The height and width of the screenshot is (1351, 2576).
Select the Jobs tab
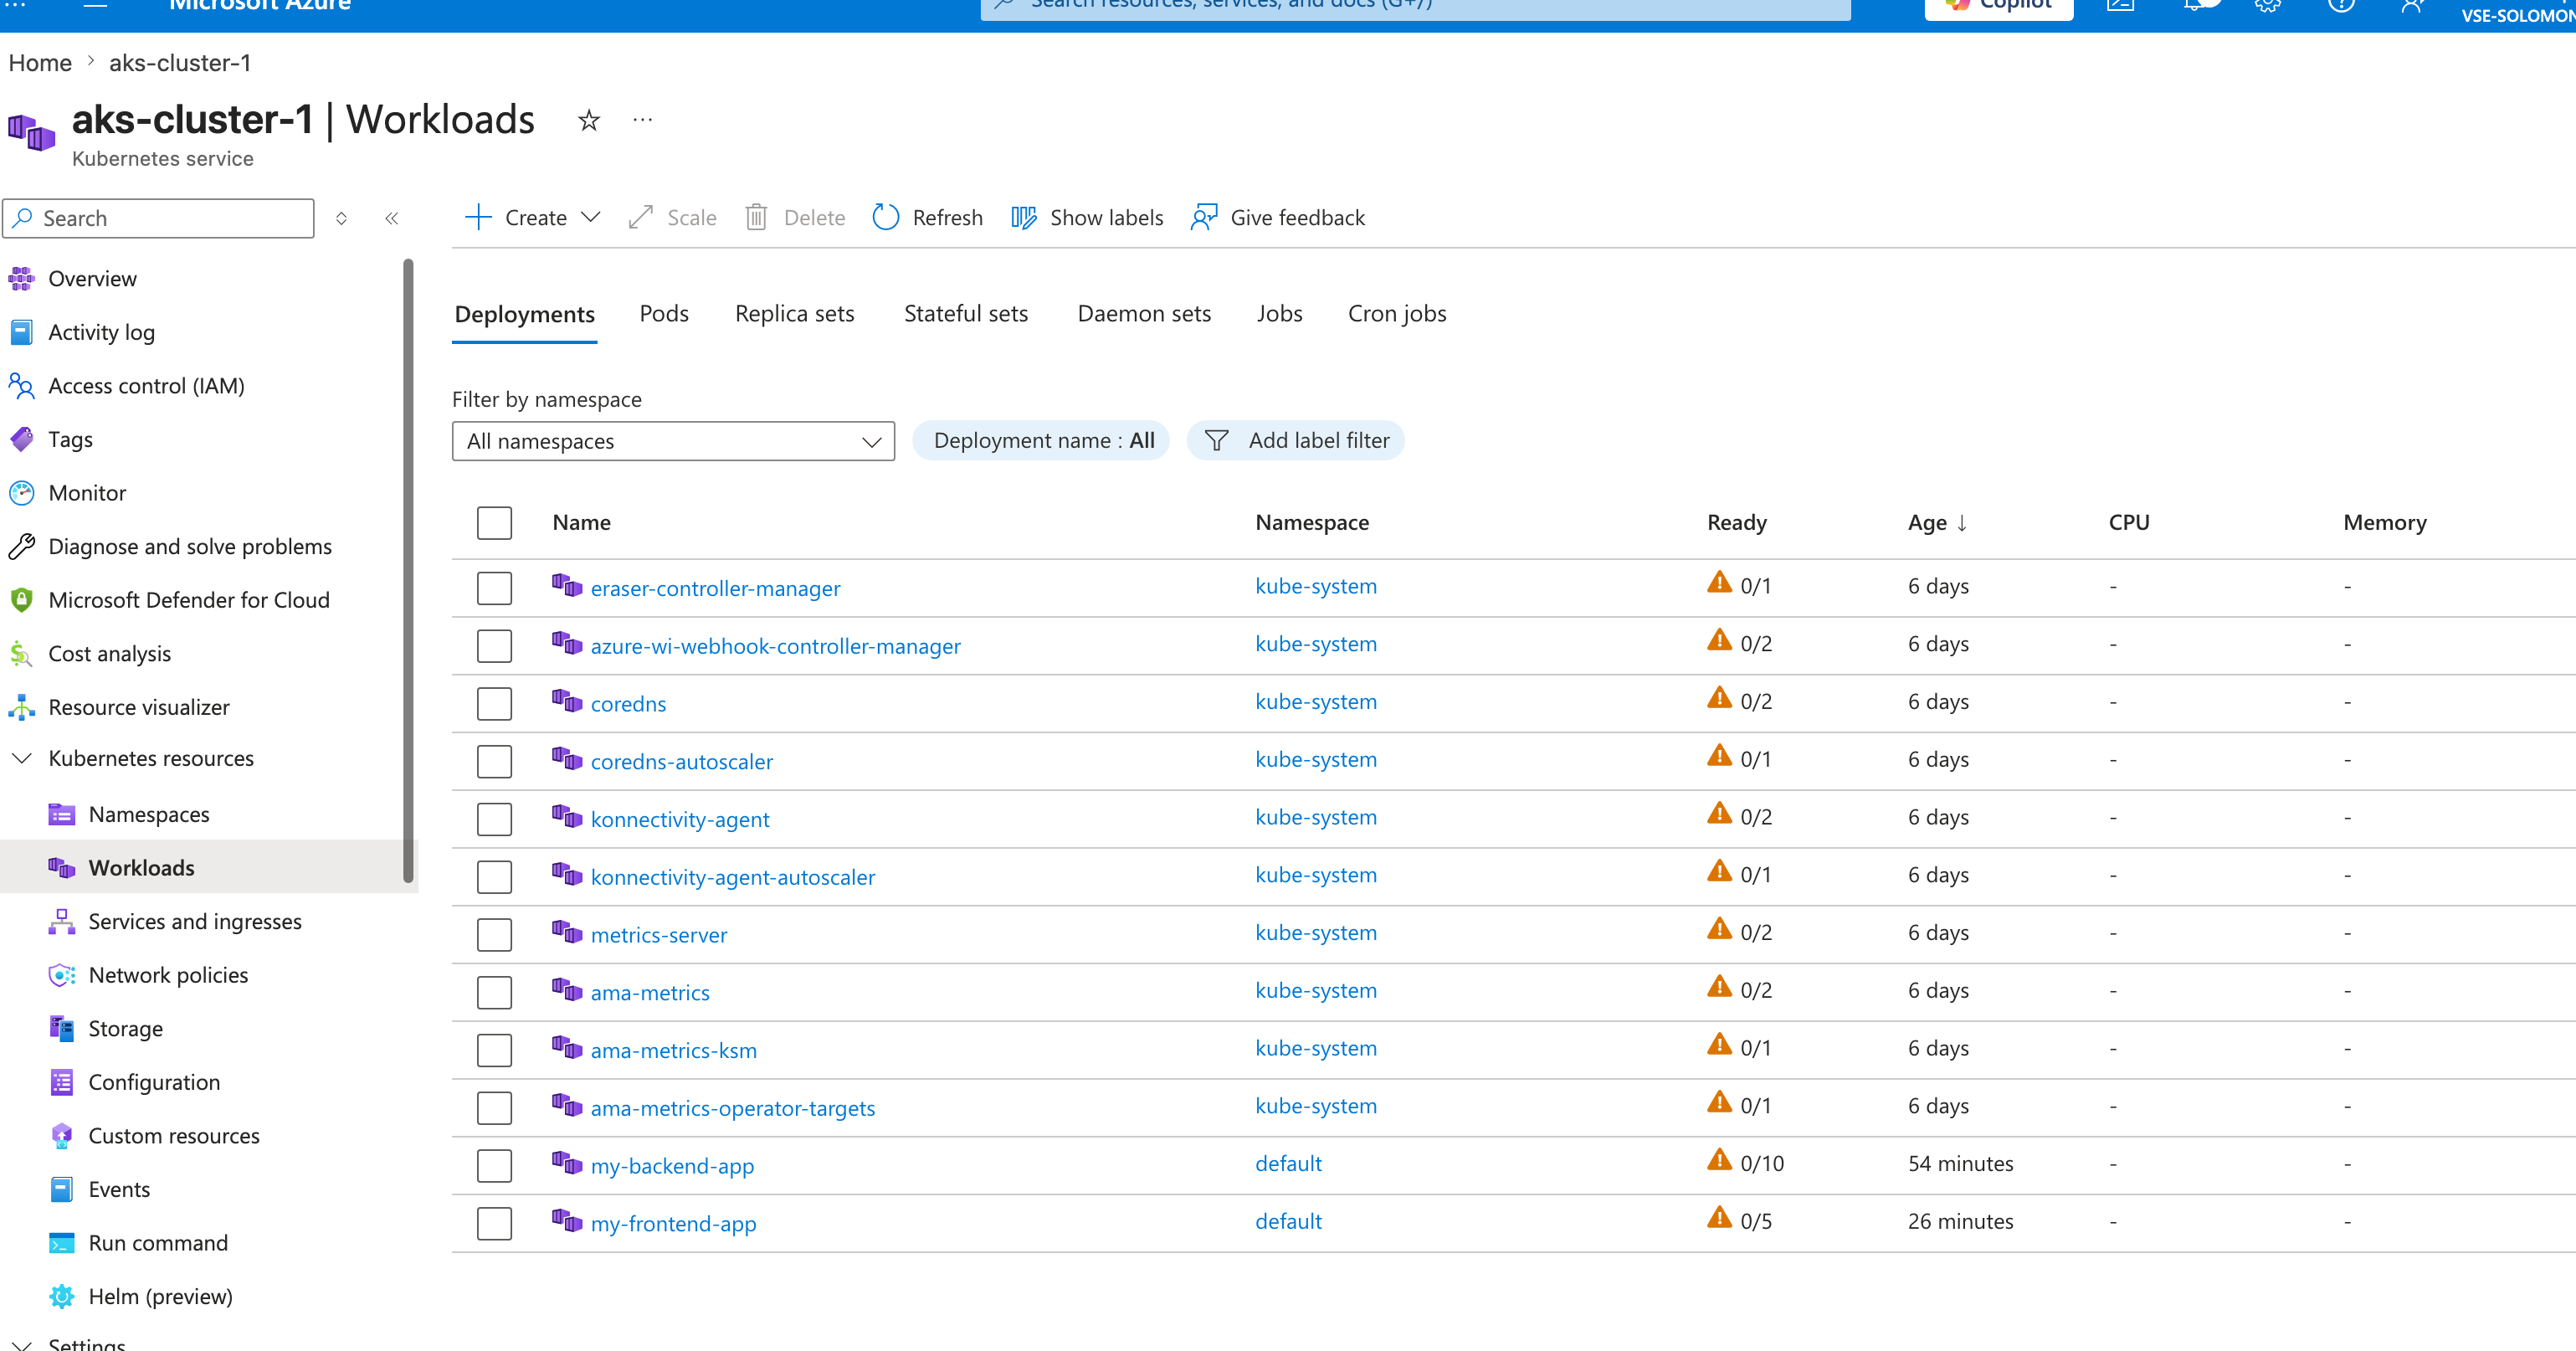coord(1280,314)
